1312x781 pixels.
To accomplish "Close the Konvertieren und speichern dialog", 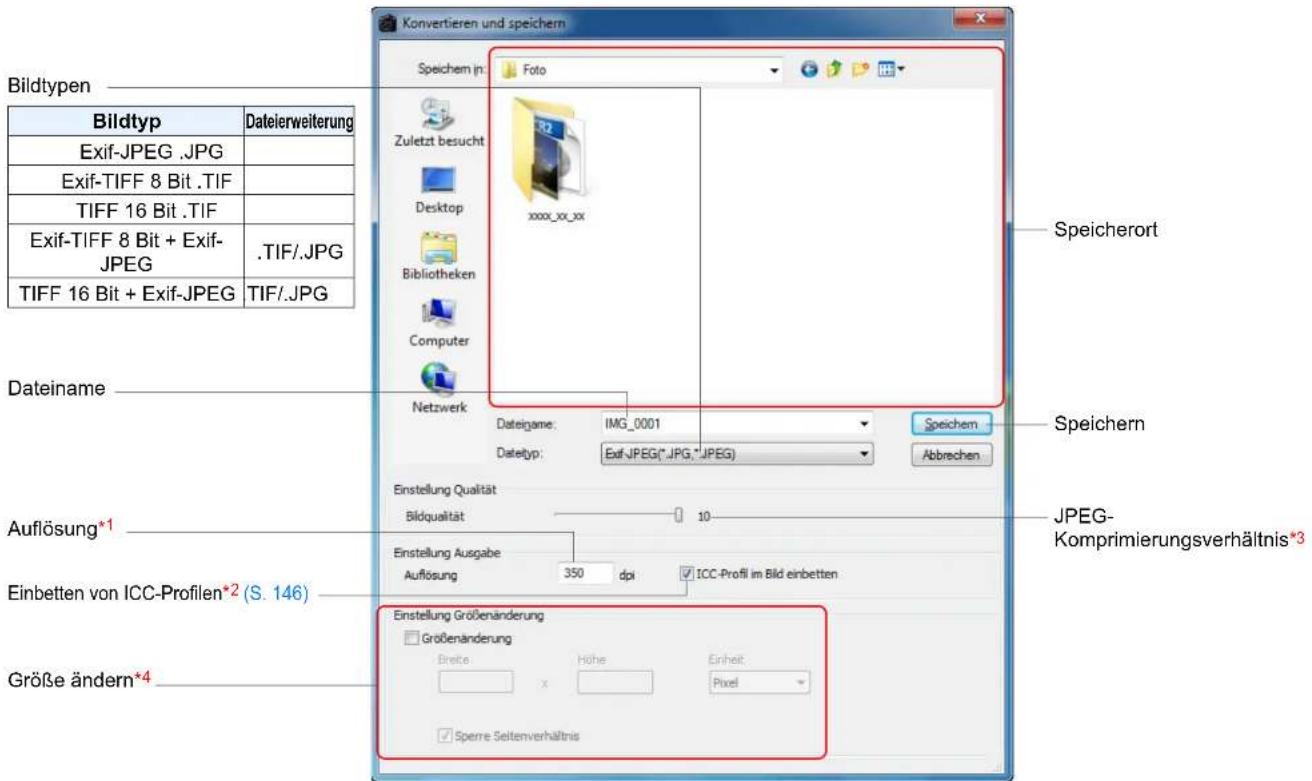I will click(x=982, y=19).
